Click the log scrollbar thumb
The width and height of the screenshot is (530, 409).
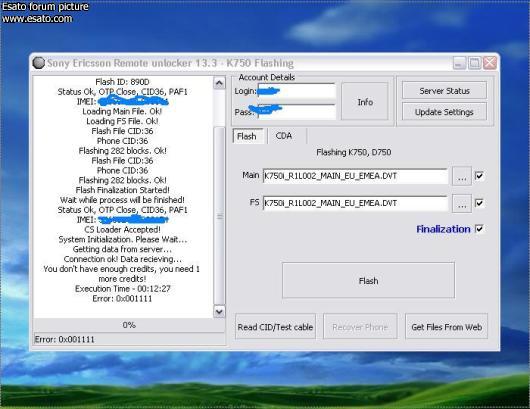click(x=219, y=216)
